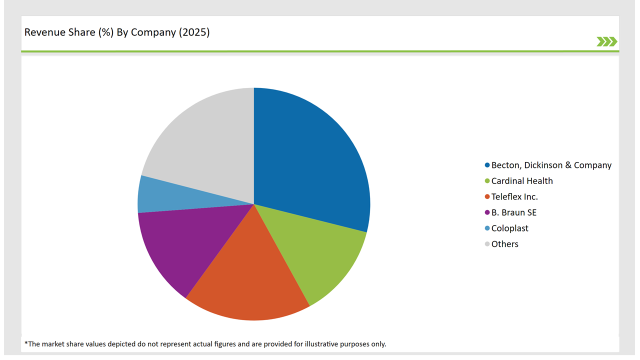
Task: Select the 'Cardinal Health' legend label
Action: pyautogui.click(x=522, y=181)
